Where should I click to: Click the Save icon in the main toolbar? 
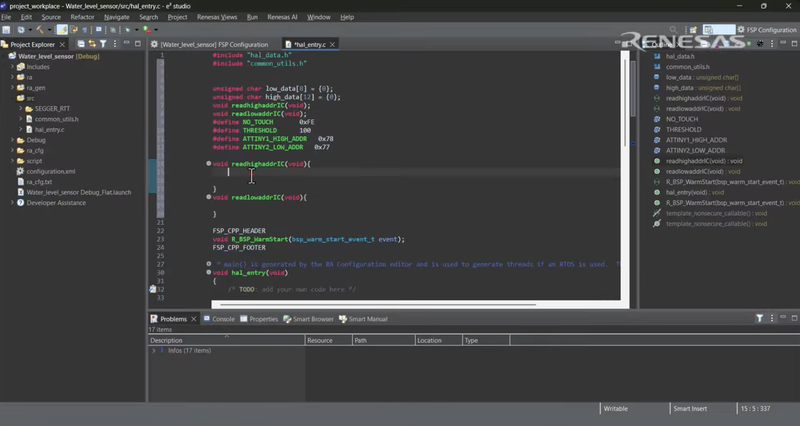pos(6,30)
